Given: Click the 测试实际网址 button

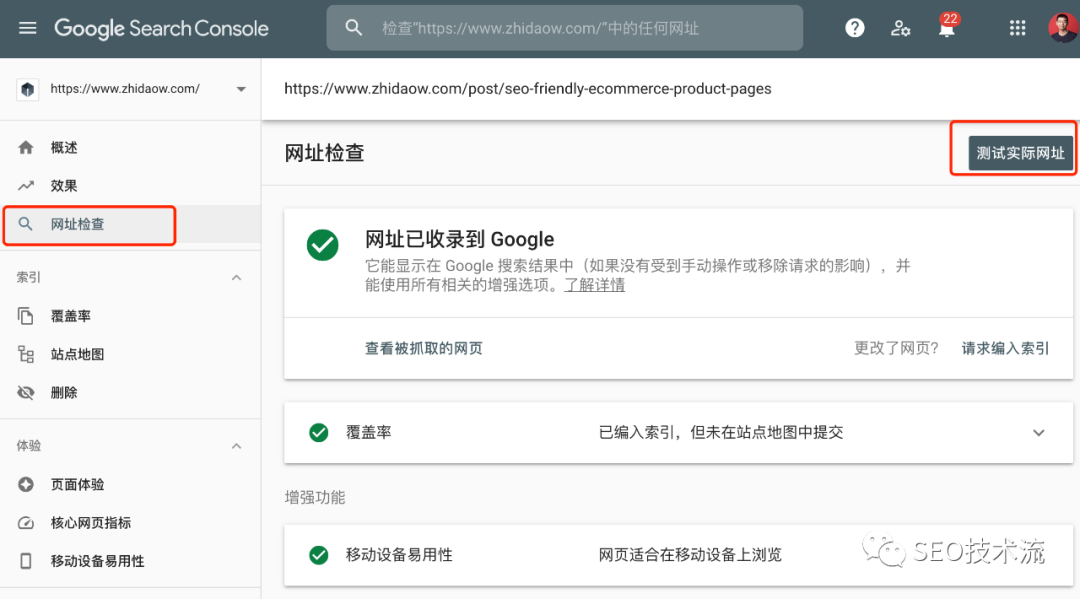Looking at the screenshot, I should (1020, 154).
